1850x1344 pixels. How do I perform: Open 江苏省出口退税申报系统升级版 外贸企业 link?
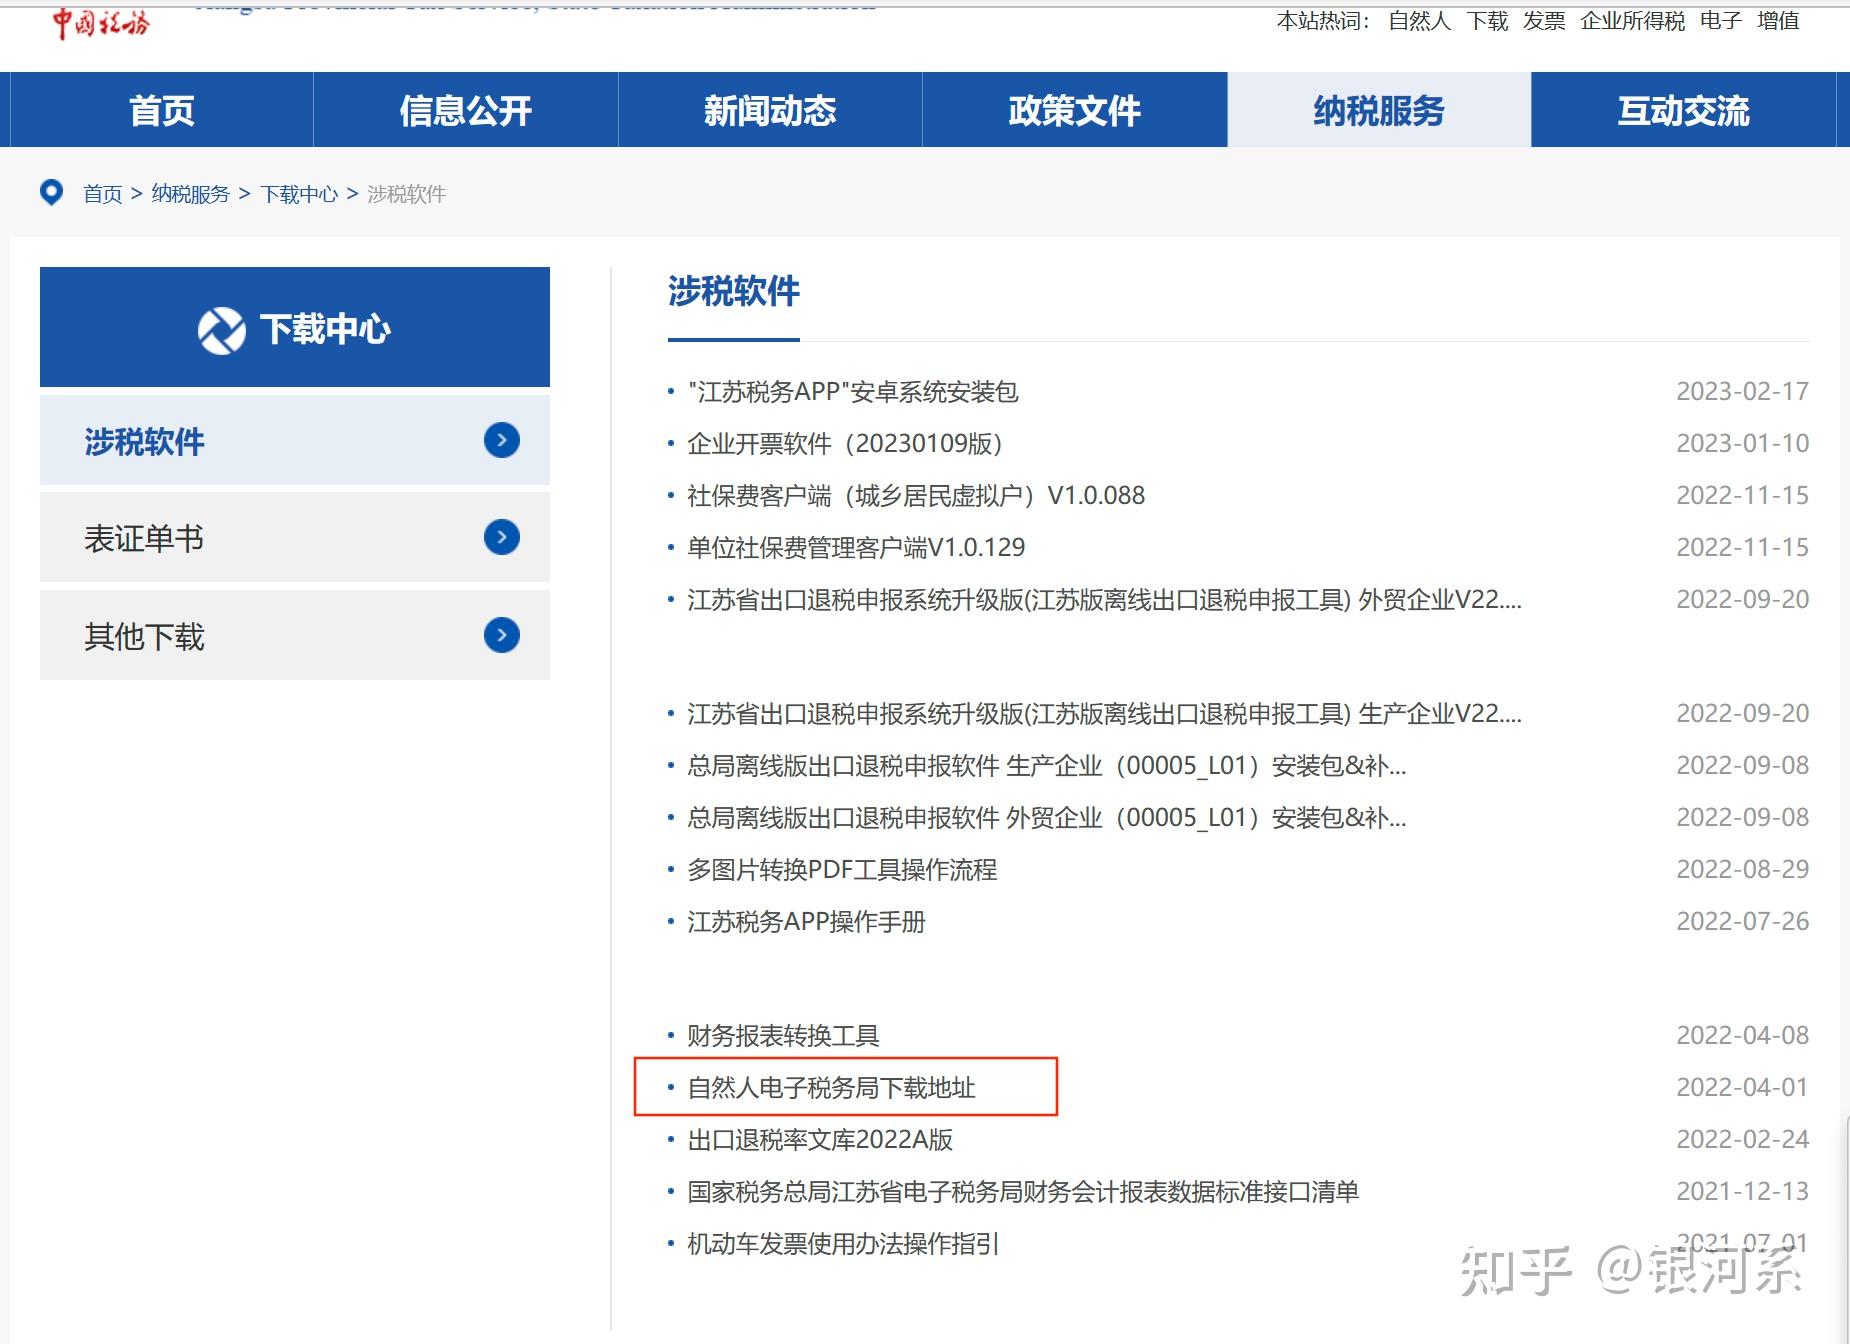tap(1104, 599)
